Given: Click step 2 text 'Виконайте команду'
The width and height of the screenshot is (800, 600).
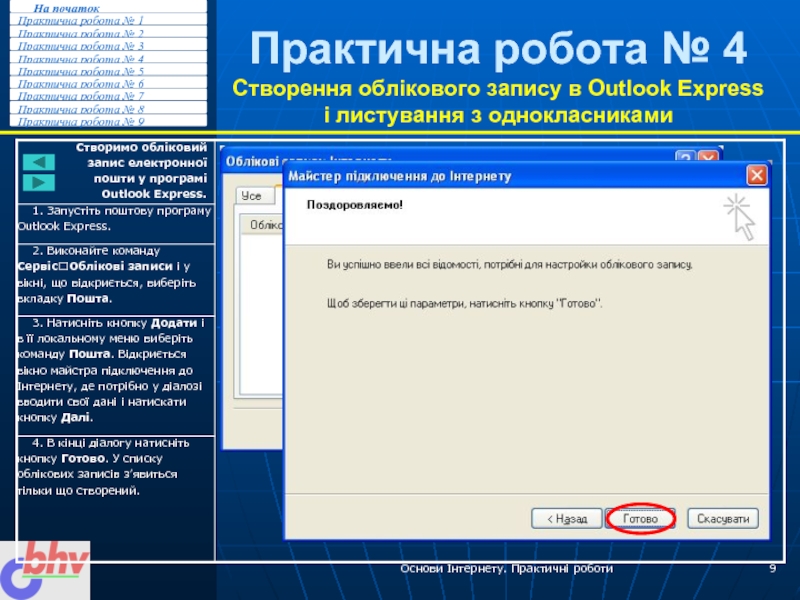Looking at the screenshot, I should pos(103,251).
